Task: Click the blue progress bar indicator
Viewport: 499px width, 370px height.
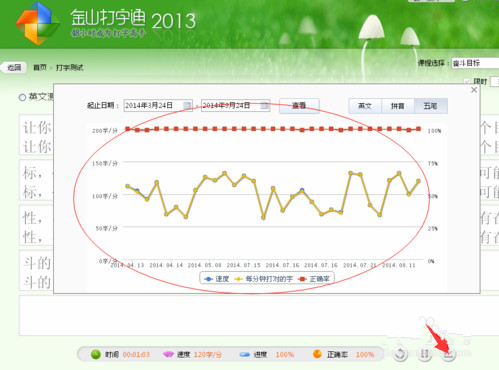Action: point(244,354)
